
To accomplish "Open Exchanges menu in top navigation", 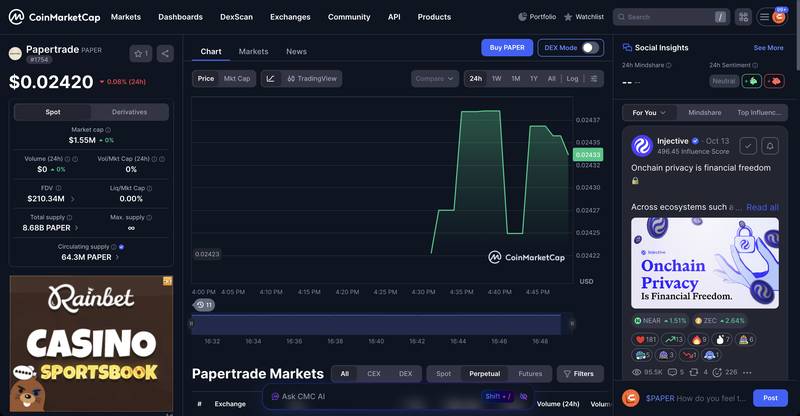I will point(290,17).
